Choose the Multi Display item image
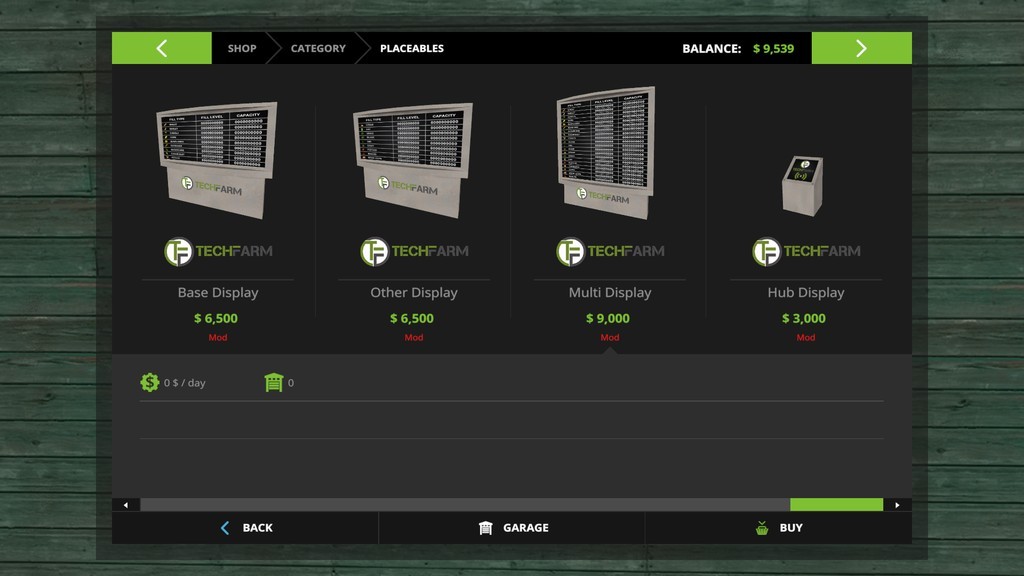Image resolution: width=1024 pixels, height=576 pixels. (x=606, y=152)
